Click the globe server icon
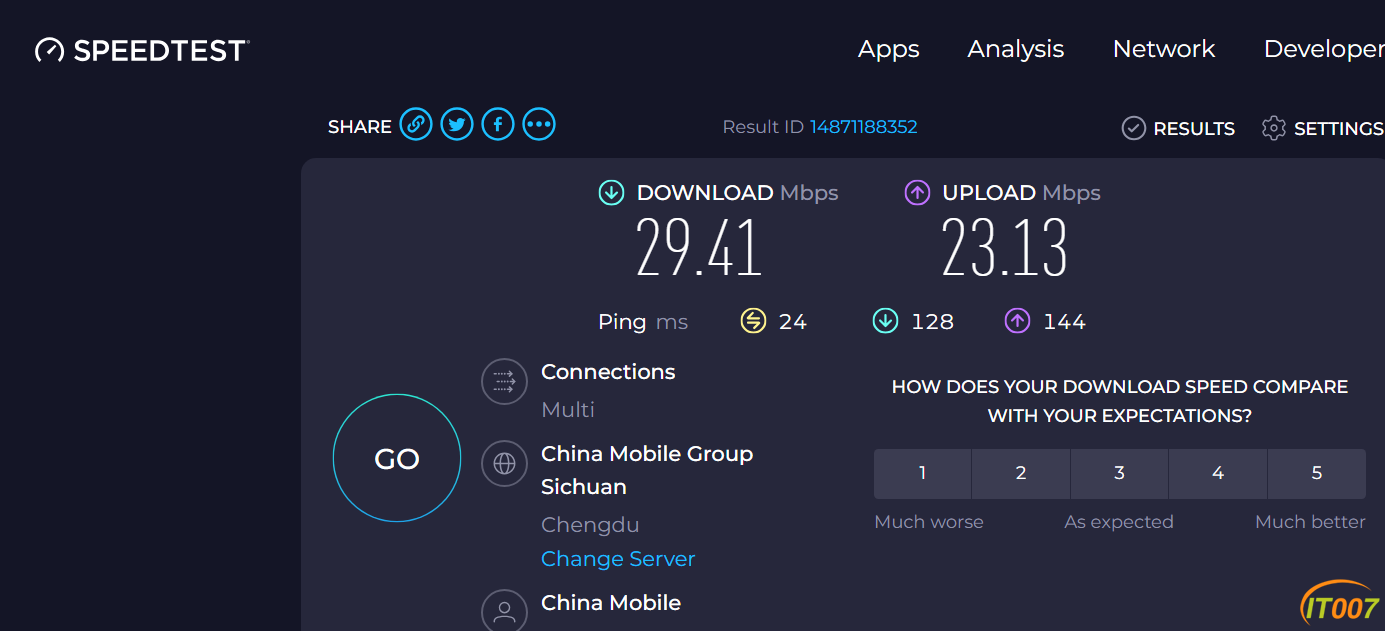 pos(504,463)
